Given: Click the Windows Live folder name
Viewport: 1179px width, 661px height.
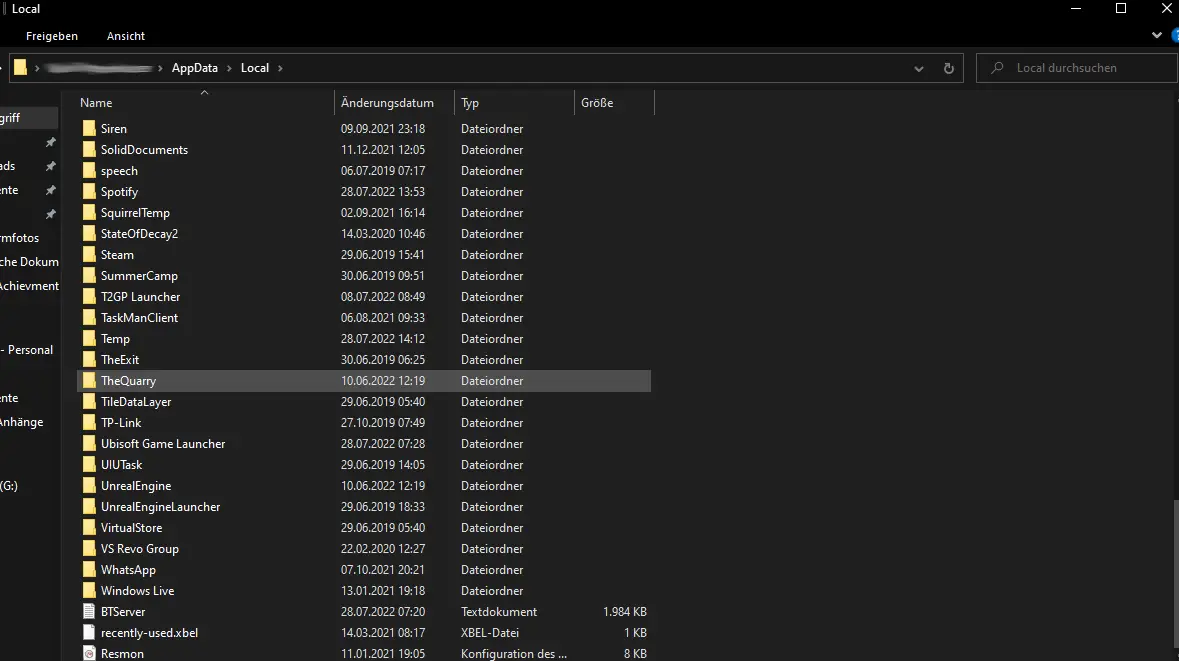Looking at the screenshot, I should click(x=138, y=591).
